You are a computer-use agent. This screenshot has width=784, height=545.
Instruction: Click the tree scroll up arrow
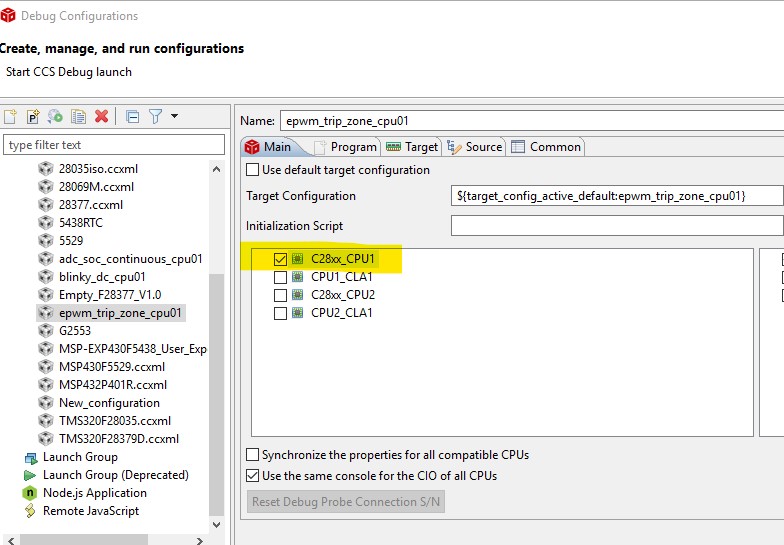pos(216,170)
